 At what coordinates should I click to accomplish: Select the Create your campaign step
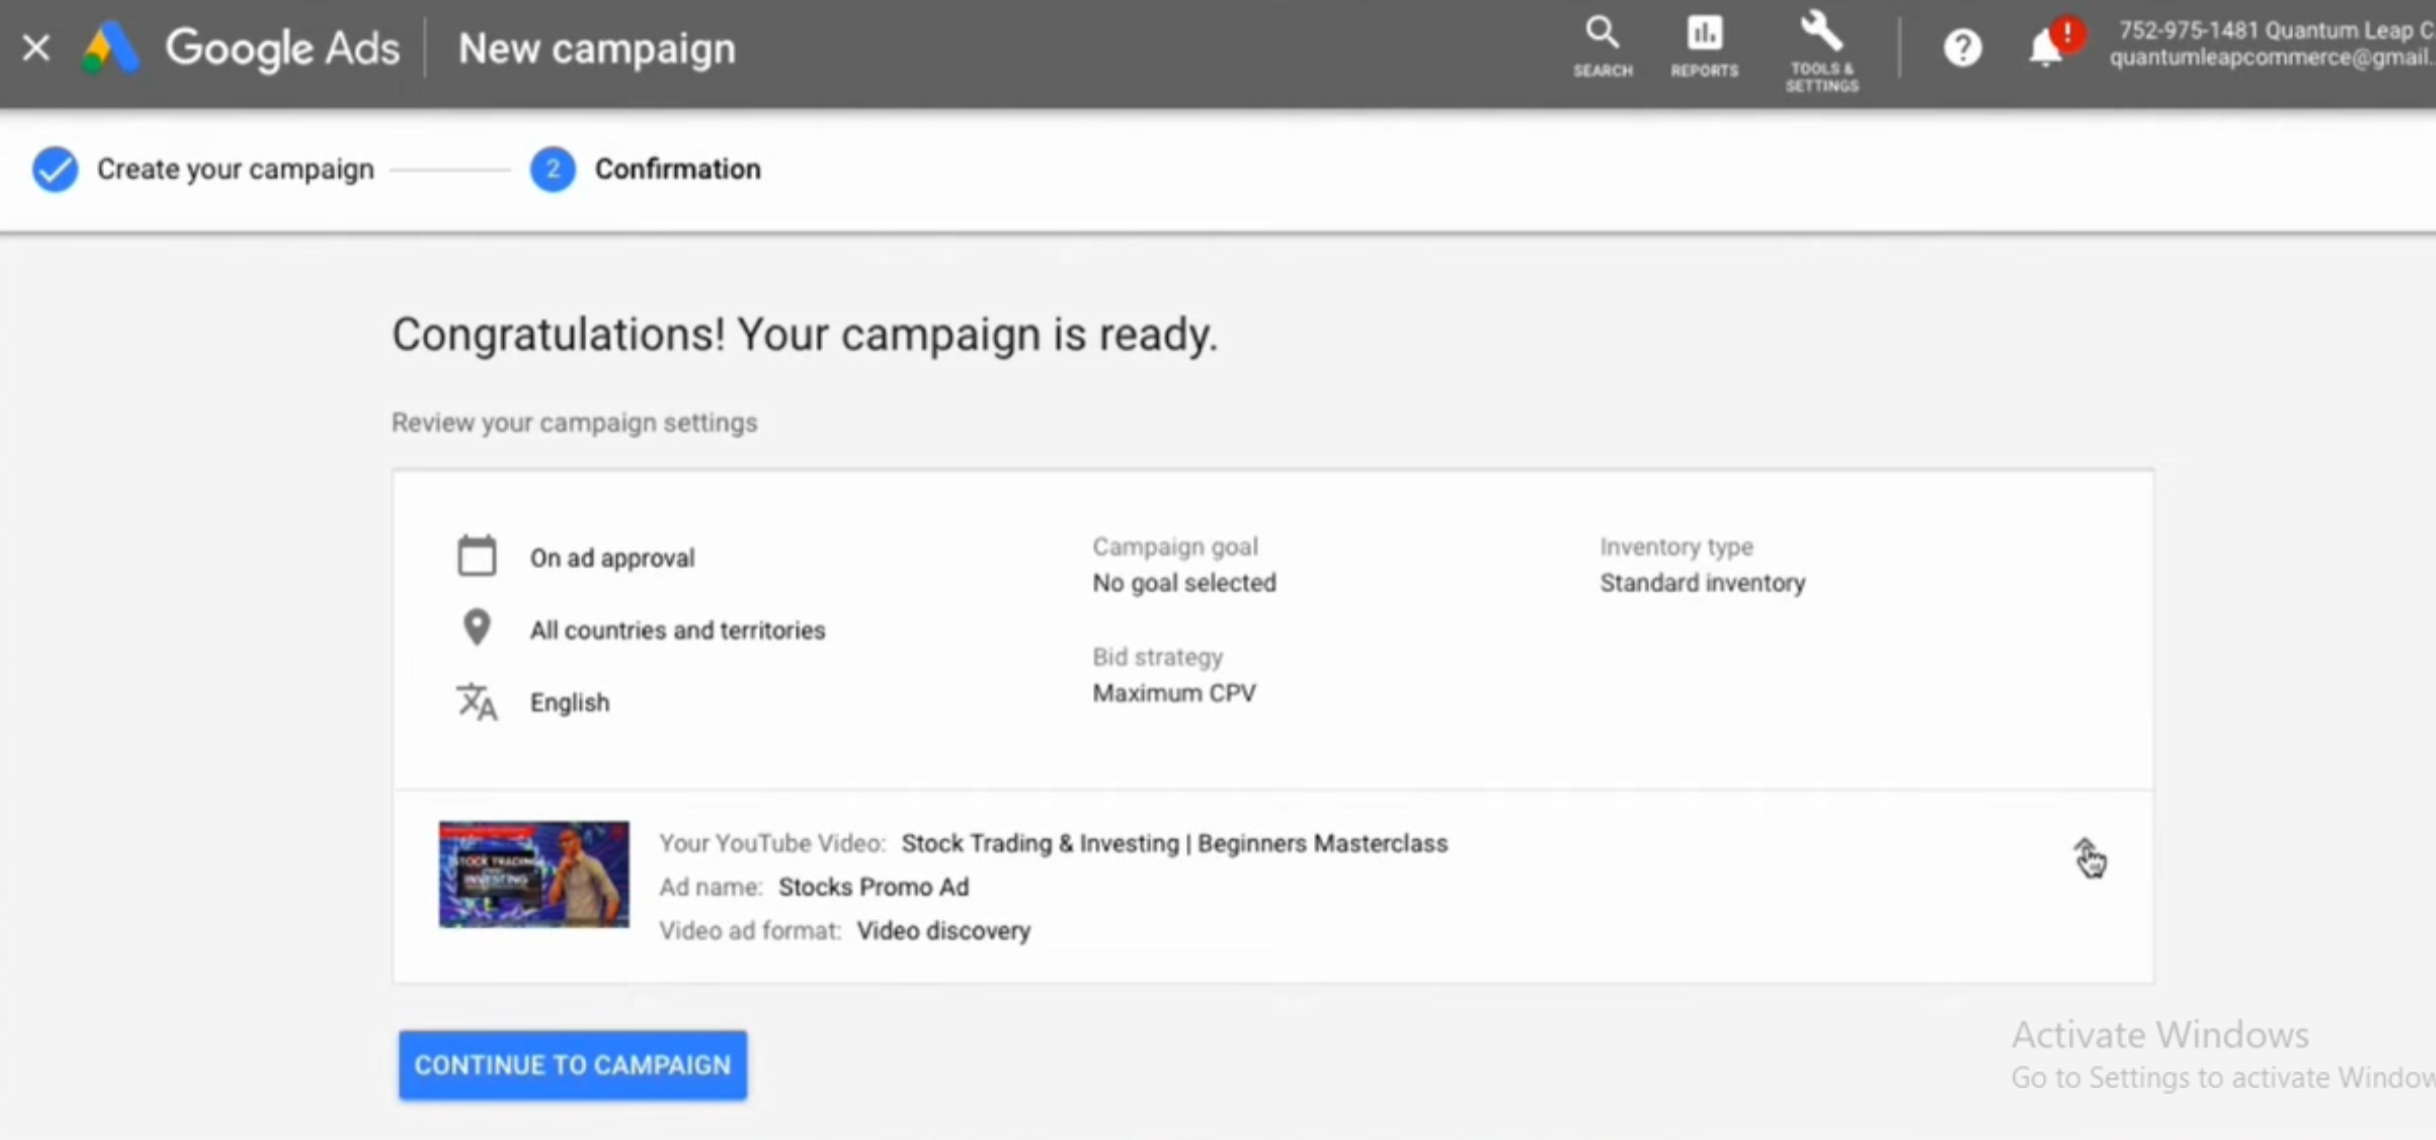point(234,169)
